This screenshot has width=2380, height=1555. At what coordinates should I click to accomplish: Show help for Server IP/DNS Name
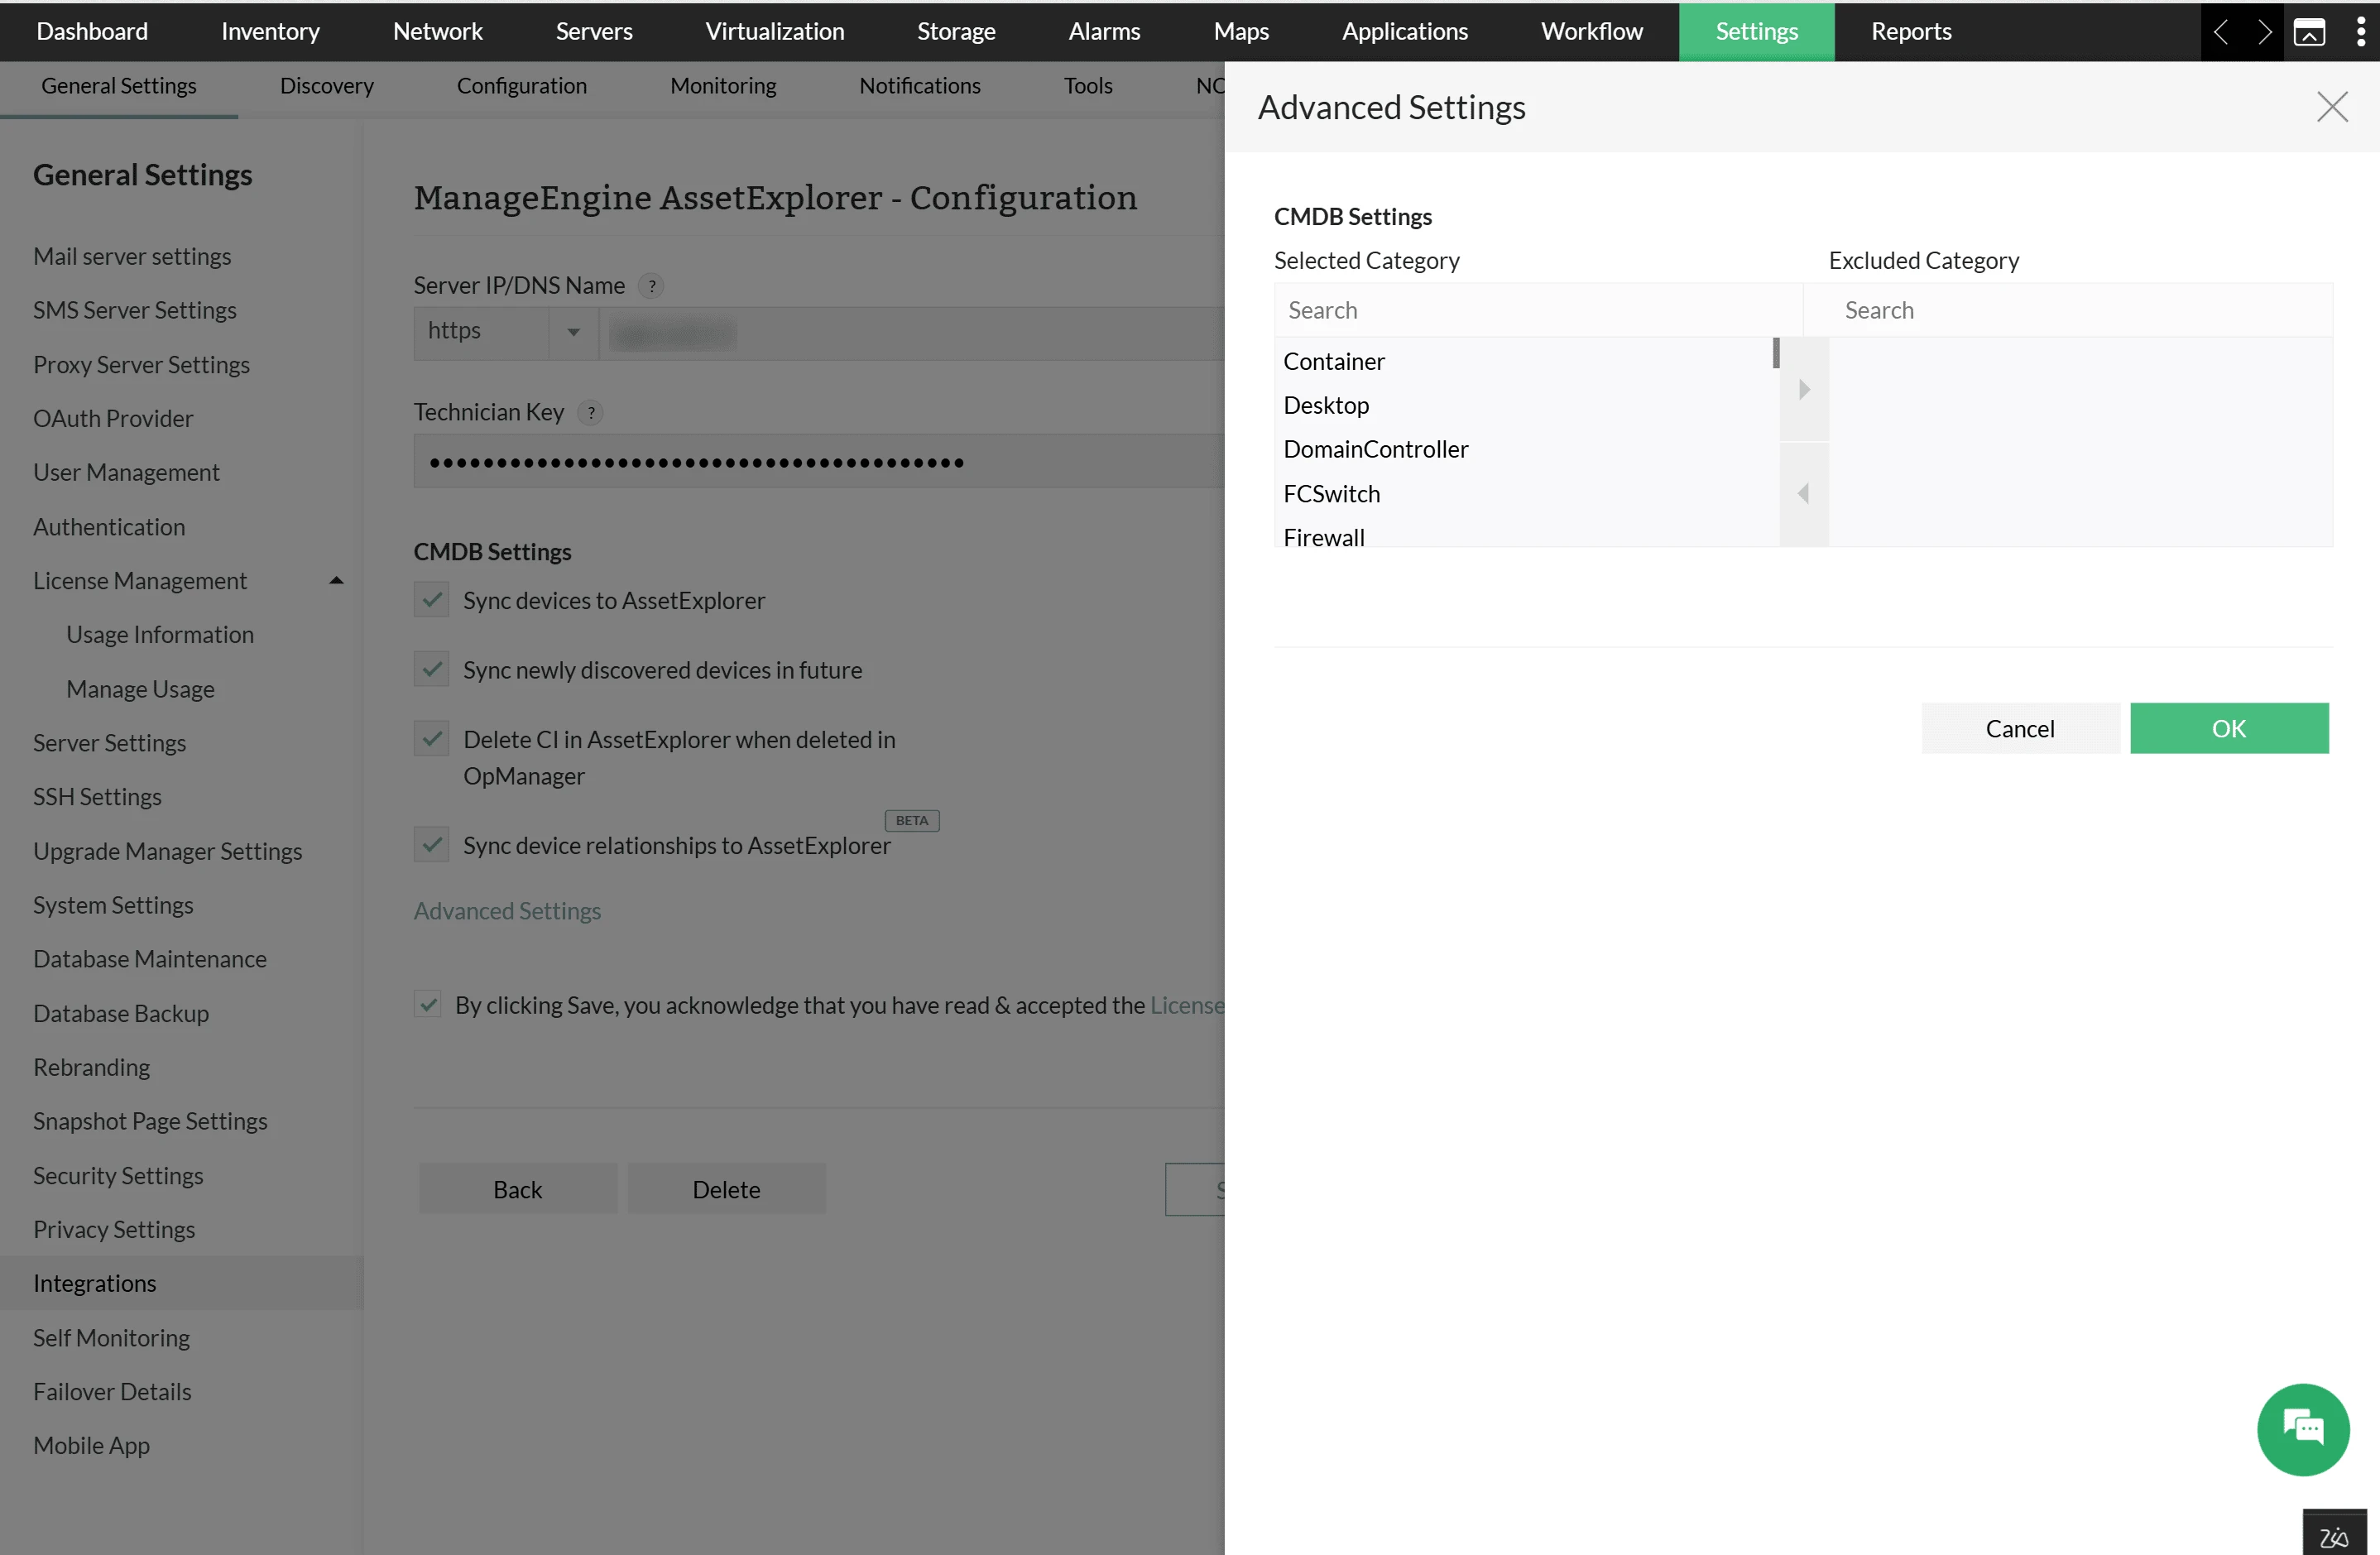click(651, 286)
